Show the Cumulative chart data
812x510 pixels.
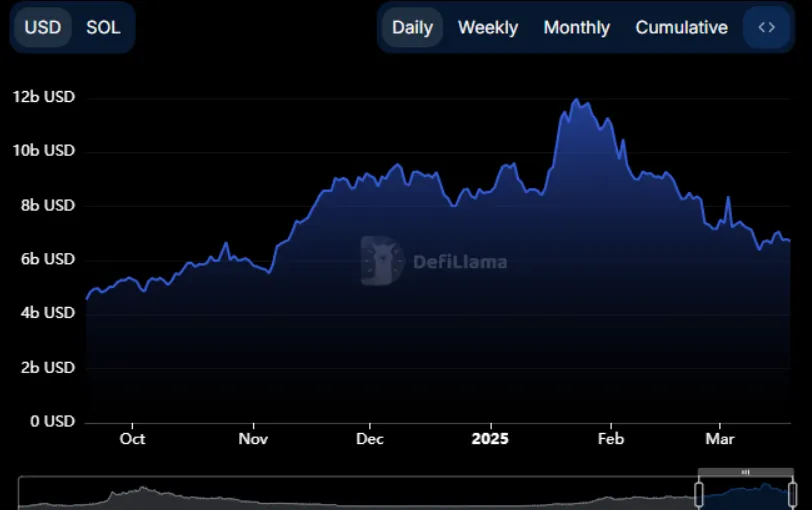point(681,27)
